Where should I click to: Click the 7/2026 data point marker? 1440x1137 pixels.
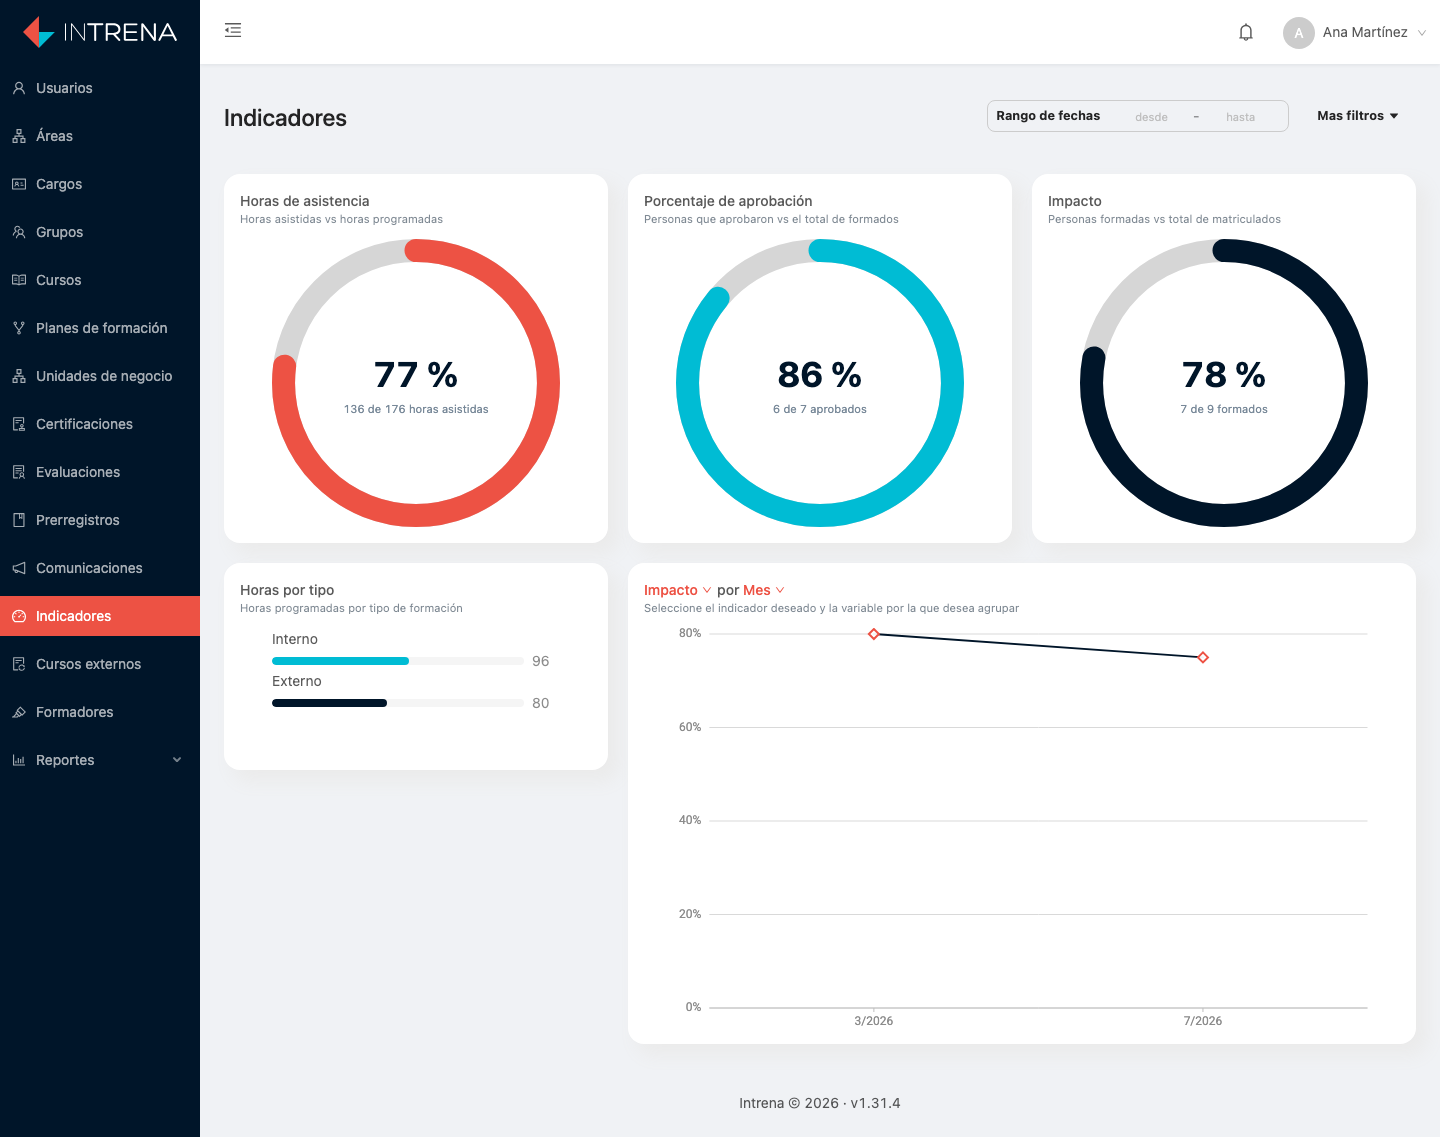tap(1203, 657)
